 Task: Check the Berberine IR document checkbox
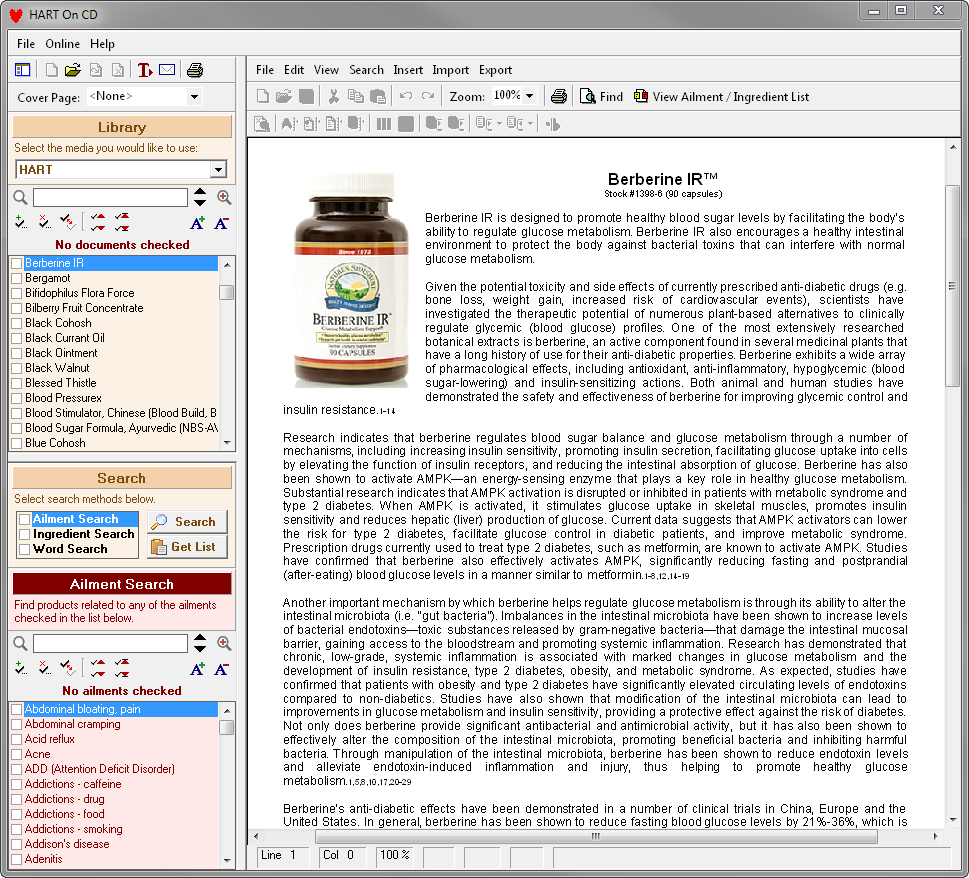coord(17,263)
